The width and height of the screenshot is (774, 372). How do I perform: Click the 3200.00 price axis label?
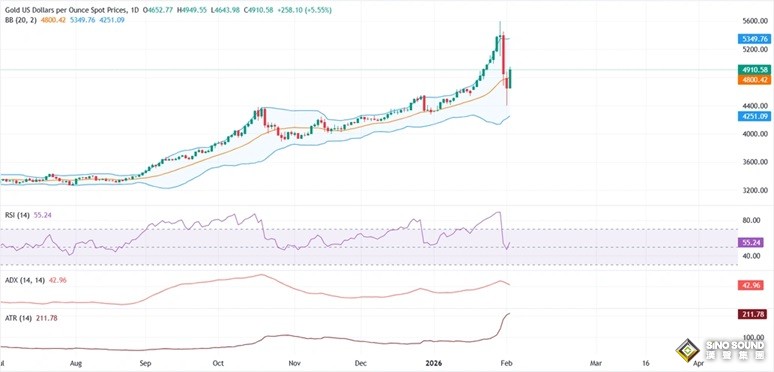tap(756, 190)
